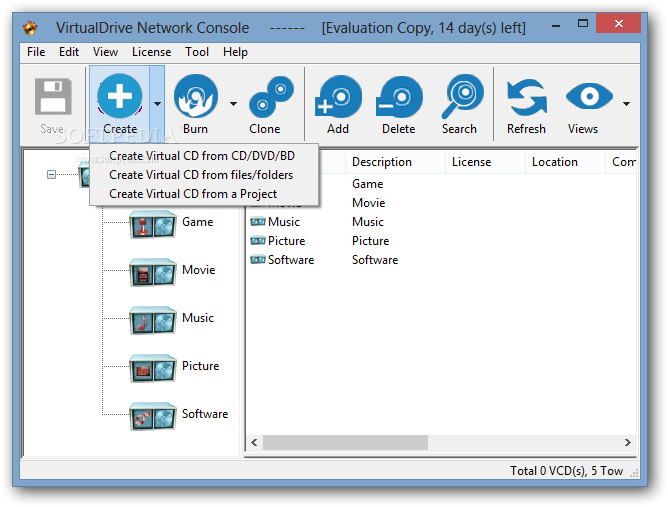Select the Software tree label
Screen dimensions: 668x507
click(205, 414)
